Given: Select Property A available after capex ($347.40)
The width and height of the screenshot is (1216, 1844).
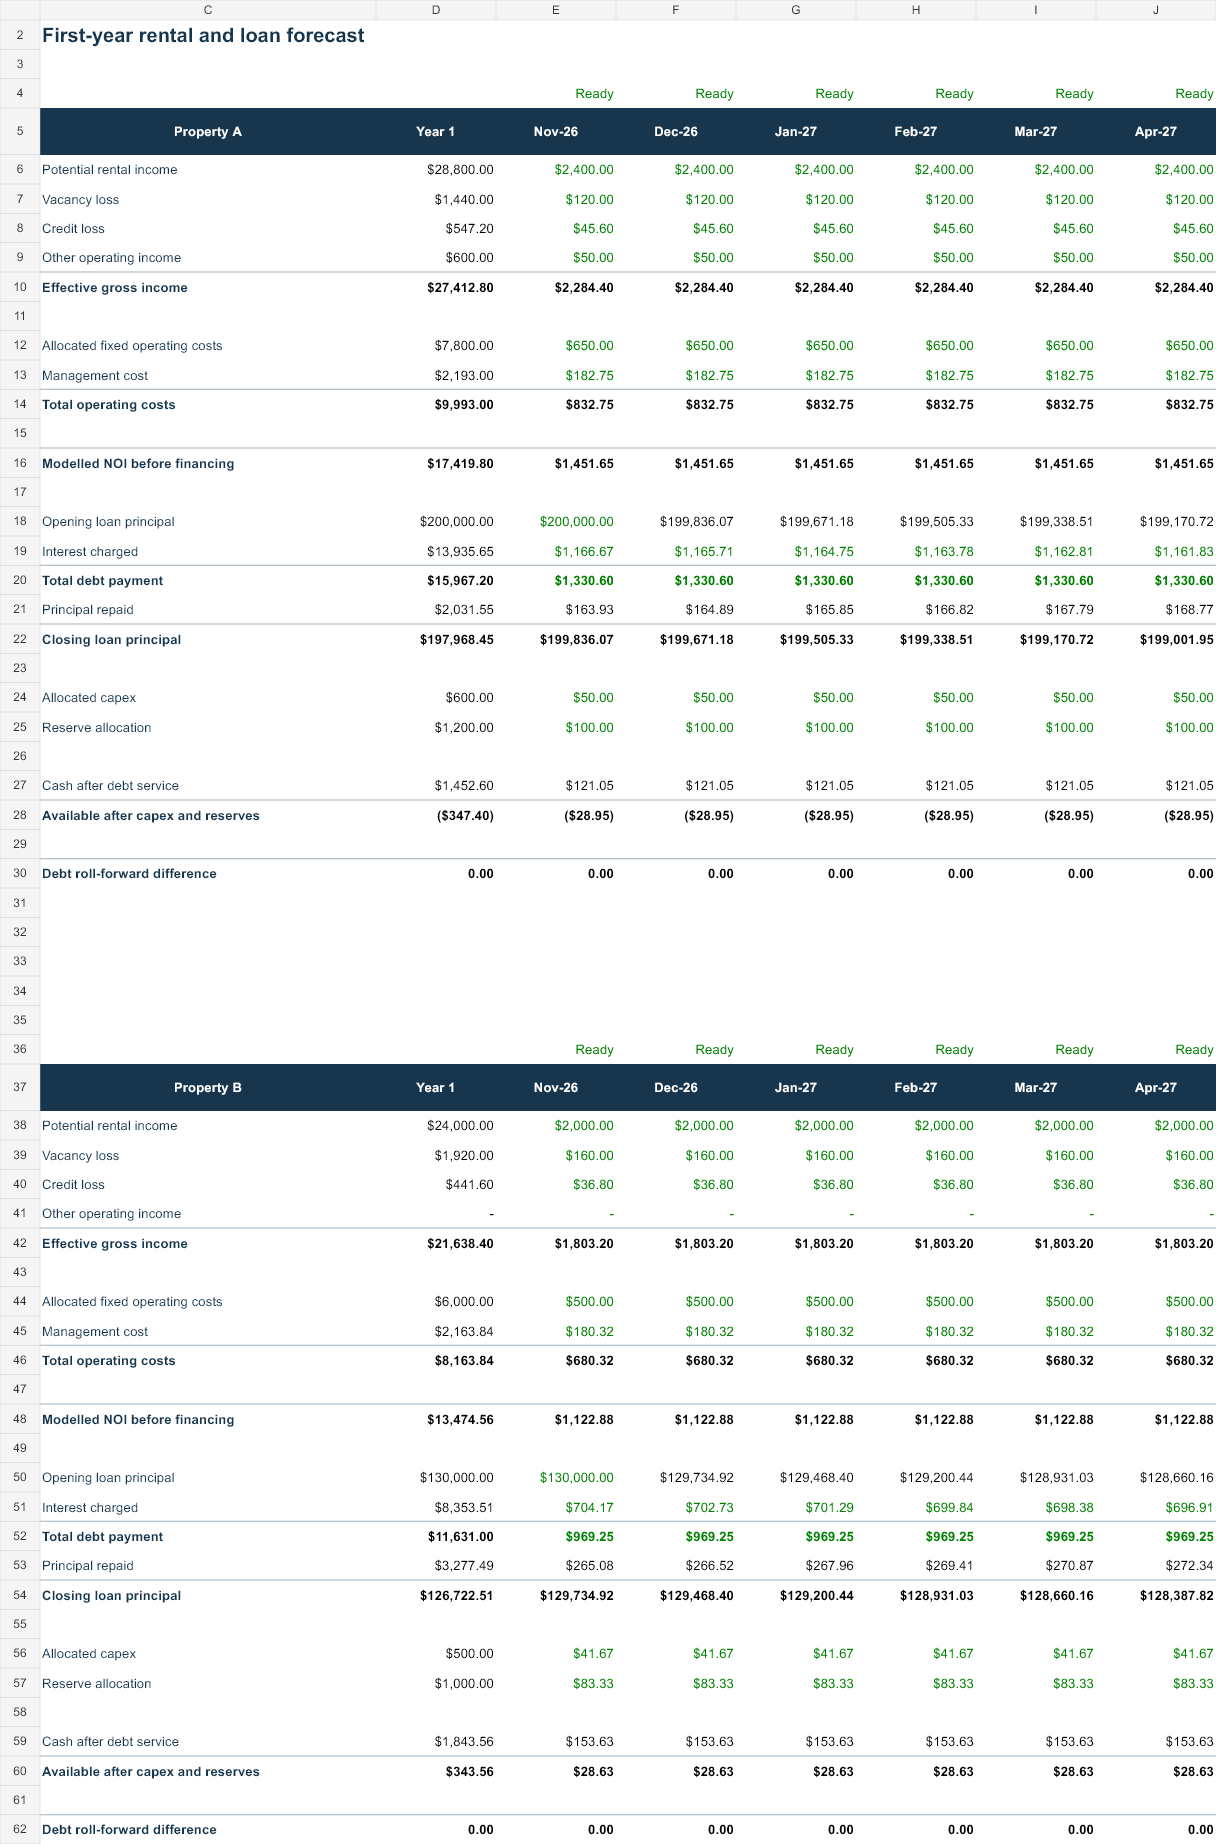Looking at the screenshot, I should point(465,816).
